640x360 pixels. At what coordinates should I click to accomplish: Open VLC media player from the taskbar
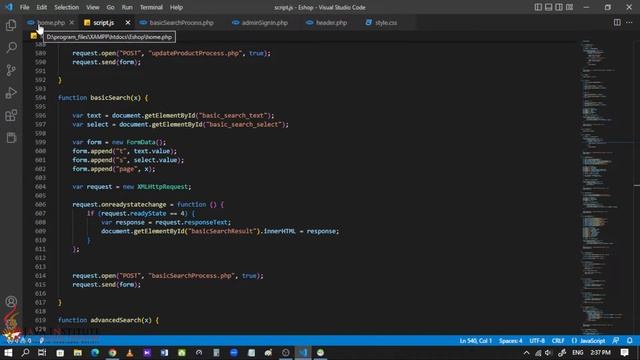130,353
